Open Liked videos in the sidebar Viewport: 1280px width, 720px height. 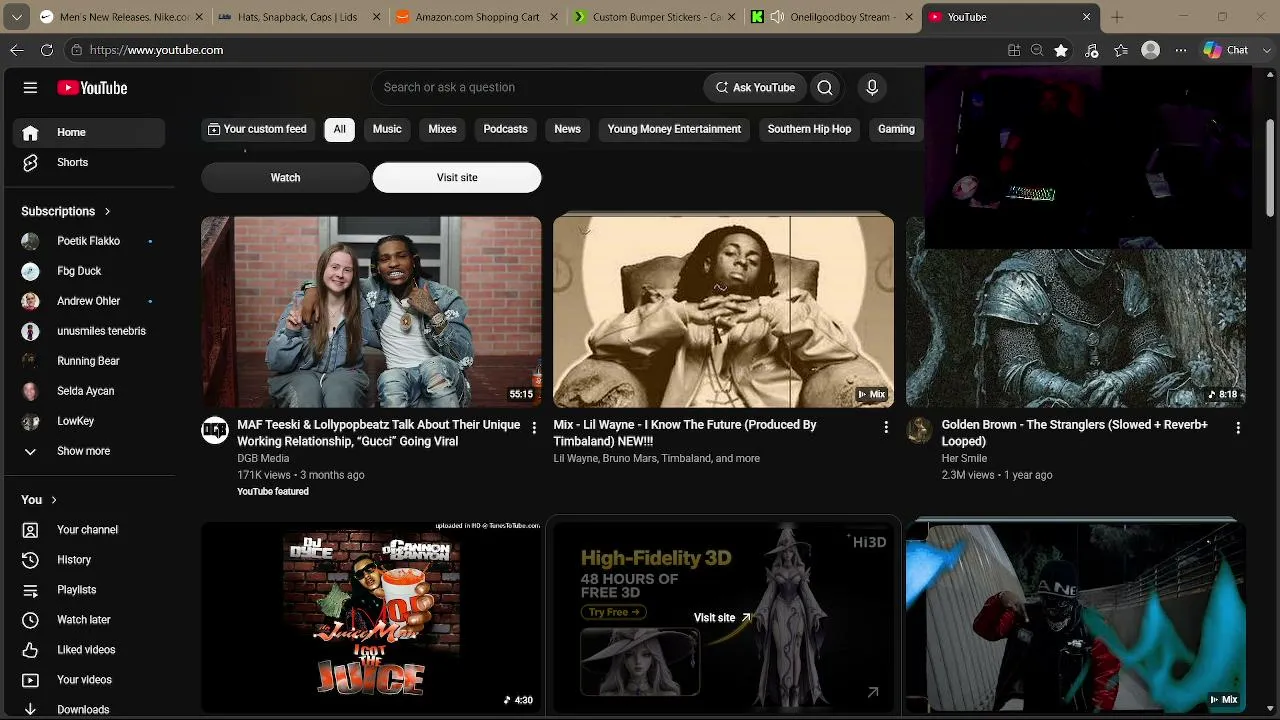click(89, 650)
